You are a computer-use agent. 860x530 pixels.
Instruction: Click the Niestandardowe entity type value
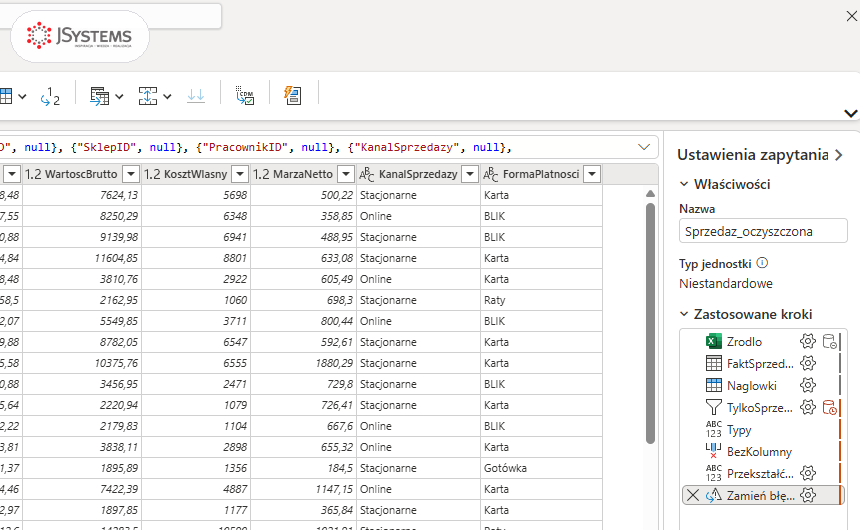pyautogui.click(x=726, y=284)
